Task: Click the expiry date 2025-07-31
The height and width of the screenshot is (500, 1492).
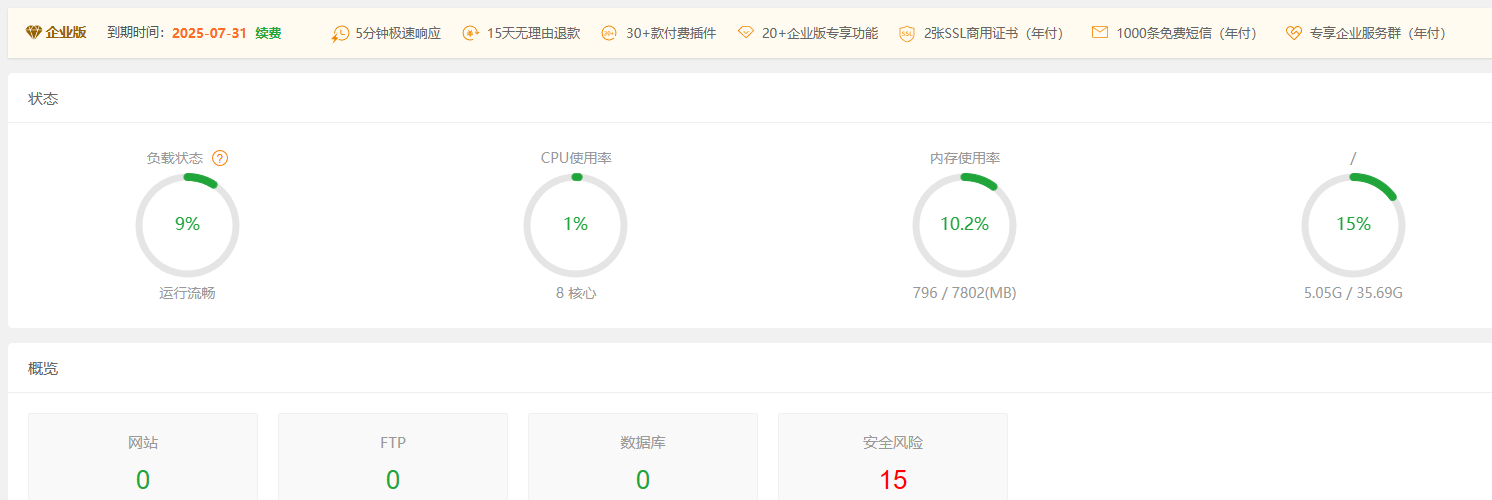Action: click(209, 33)
